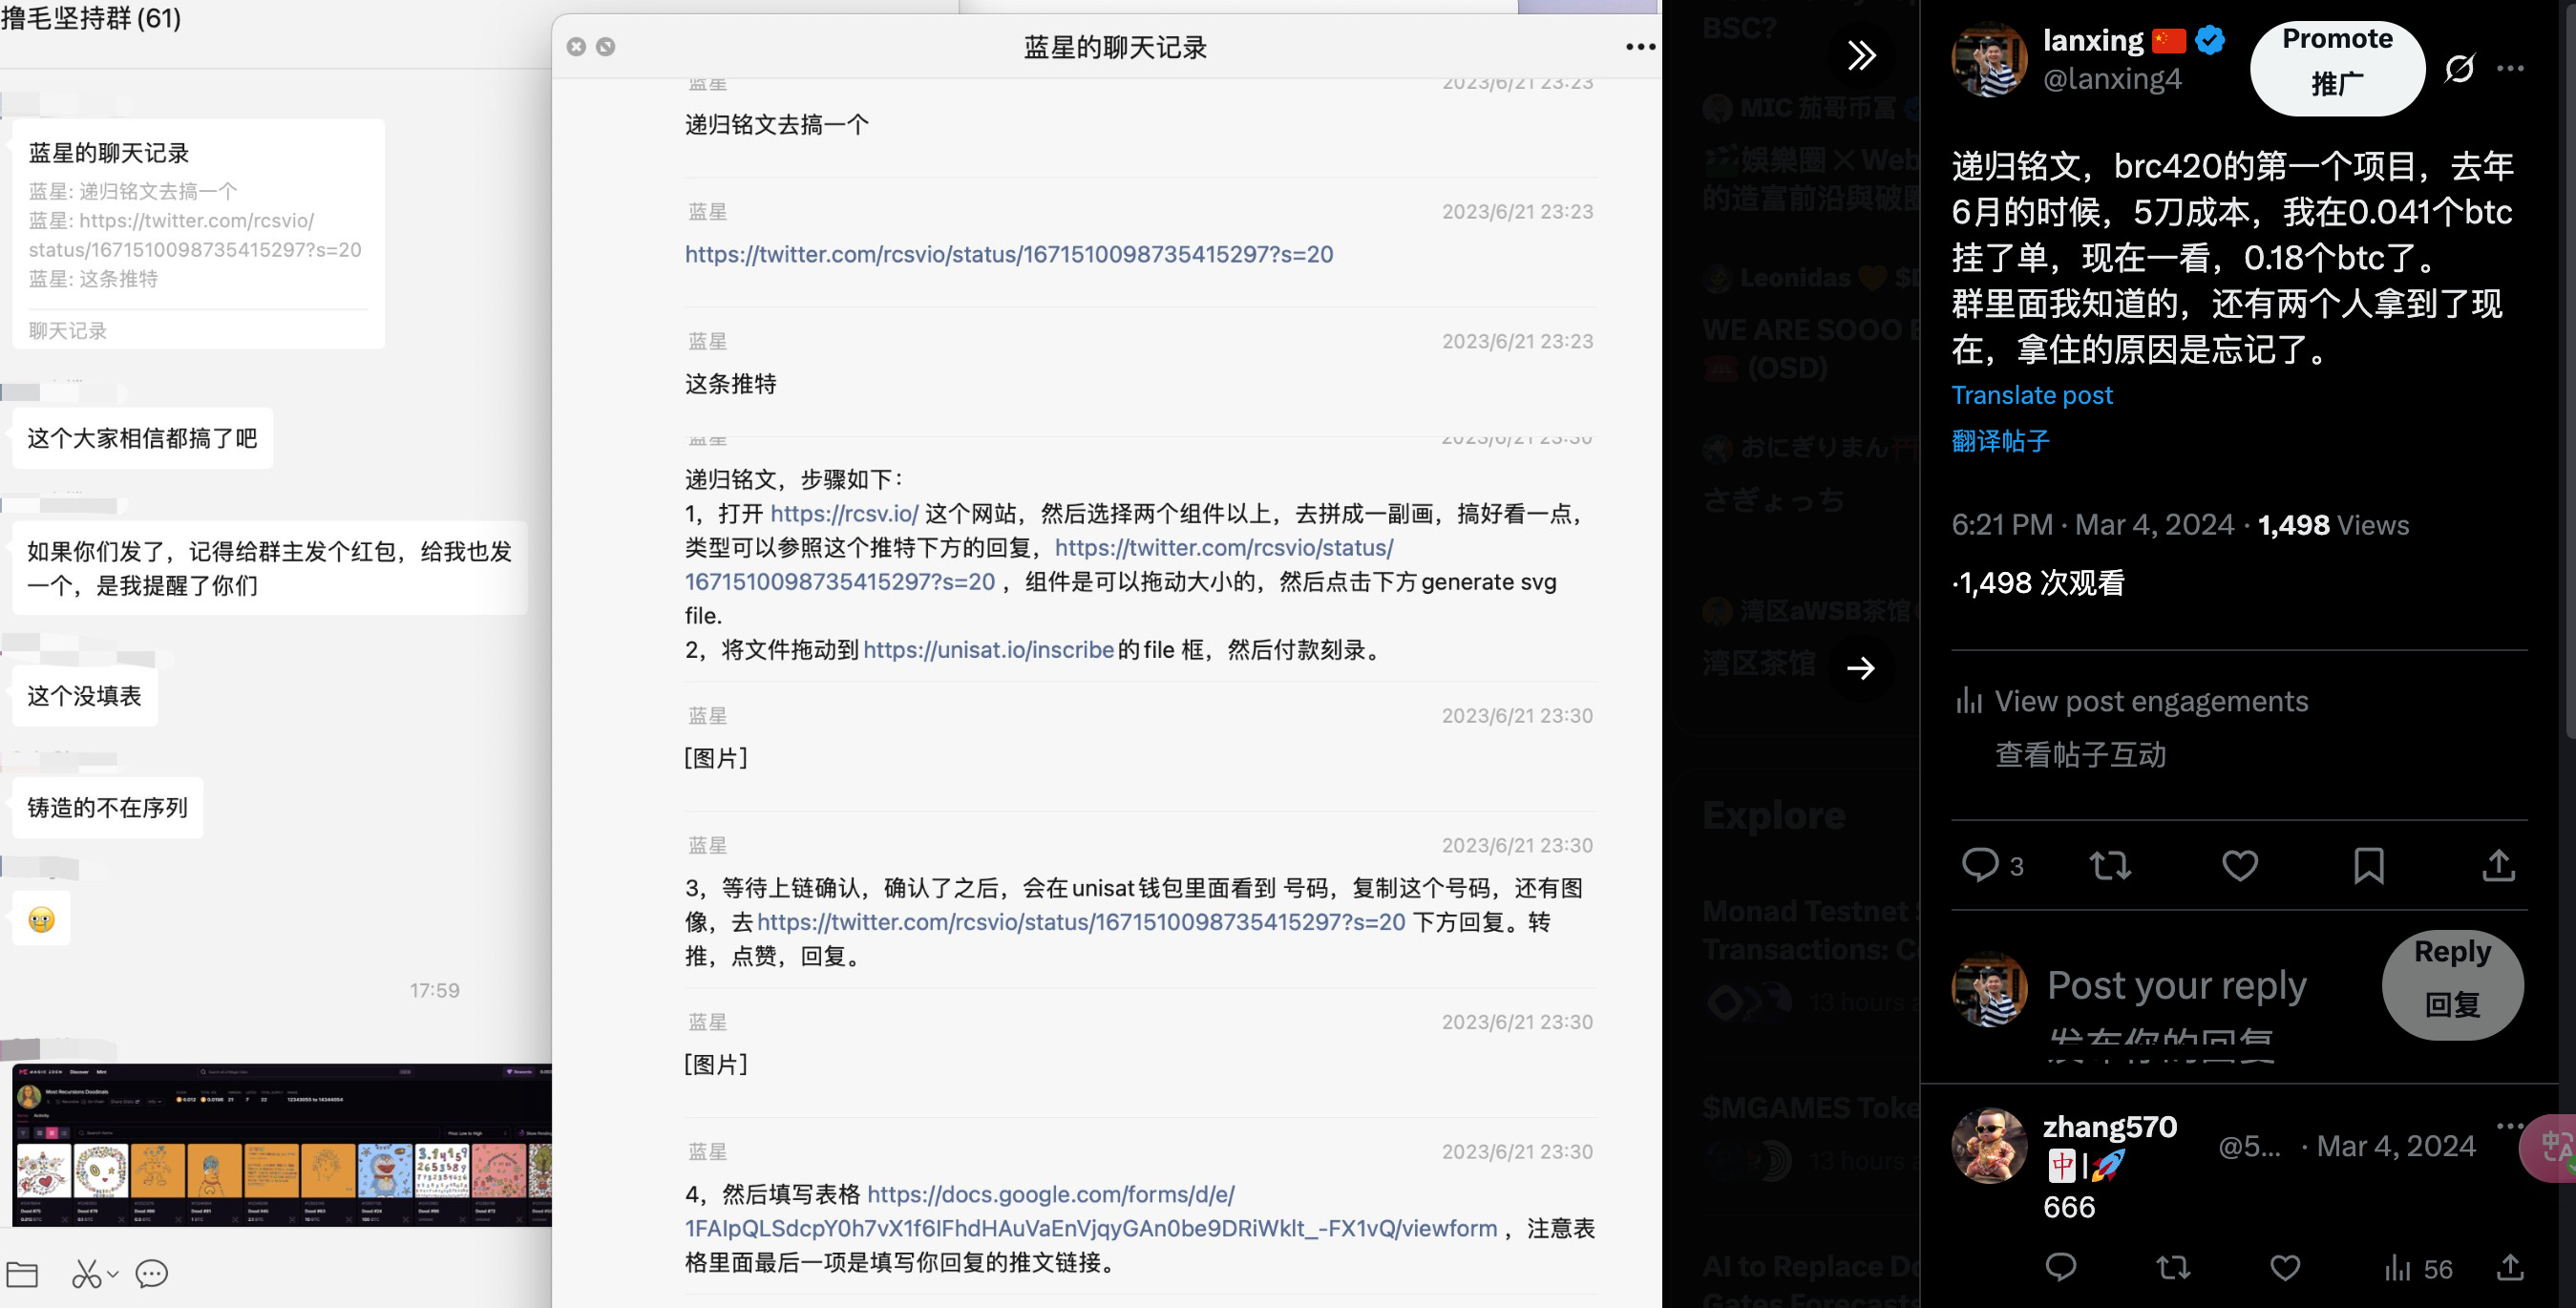Click the repost icon under lanxing's post
The image size is (2576, 1308).
pos(2110,865)
